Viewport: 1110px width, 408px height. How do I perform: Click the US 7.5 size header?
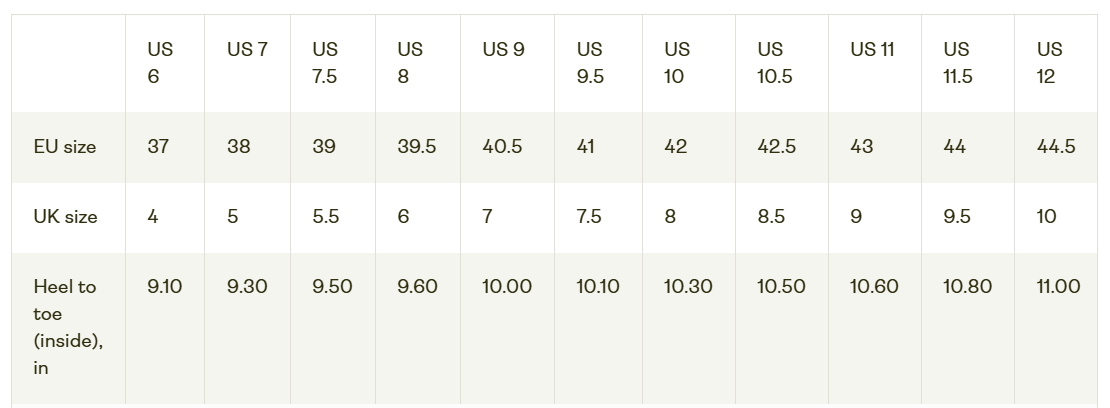tap(325, 63)
